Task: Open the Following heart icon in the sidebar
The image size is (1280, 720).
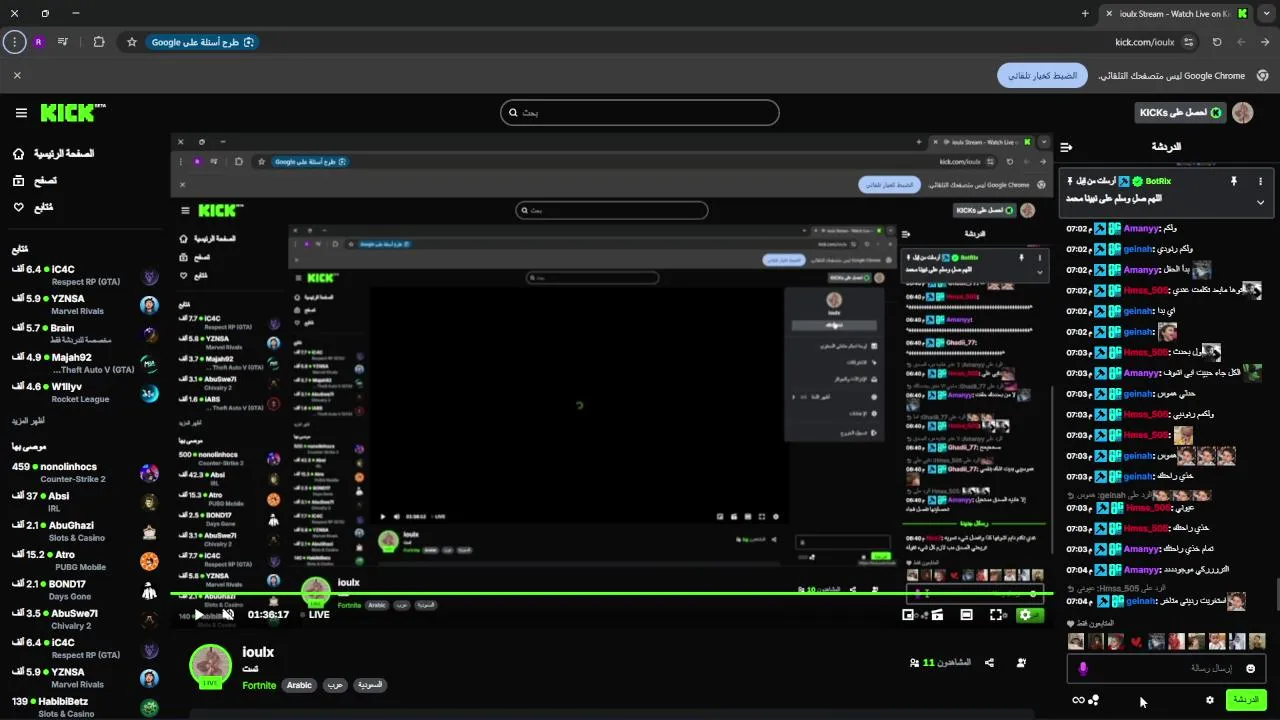Action: tap(18, 207)
